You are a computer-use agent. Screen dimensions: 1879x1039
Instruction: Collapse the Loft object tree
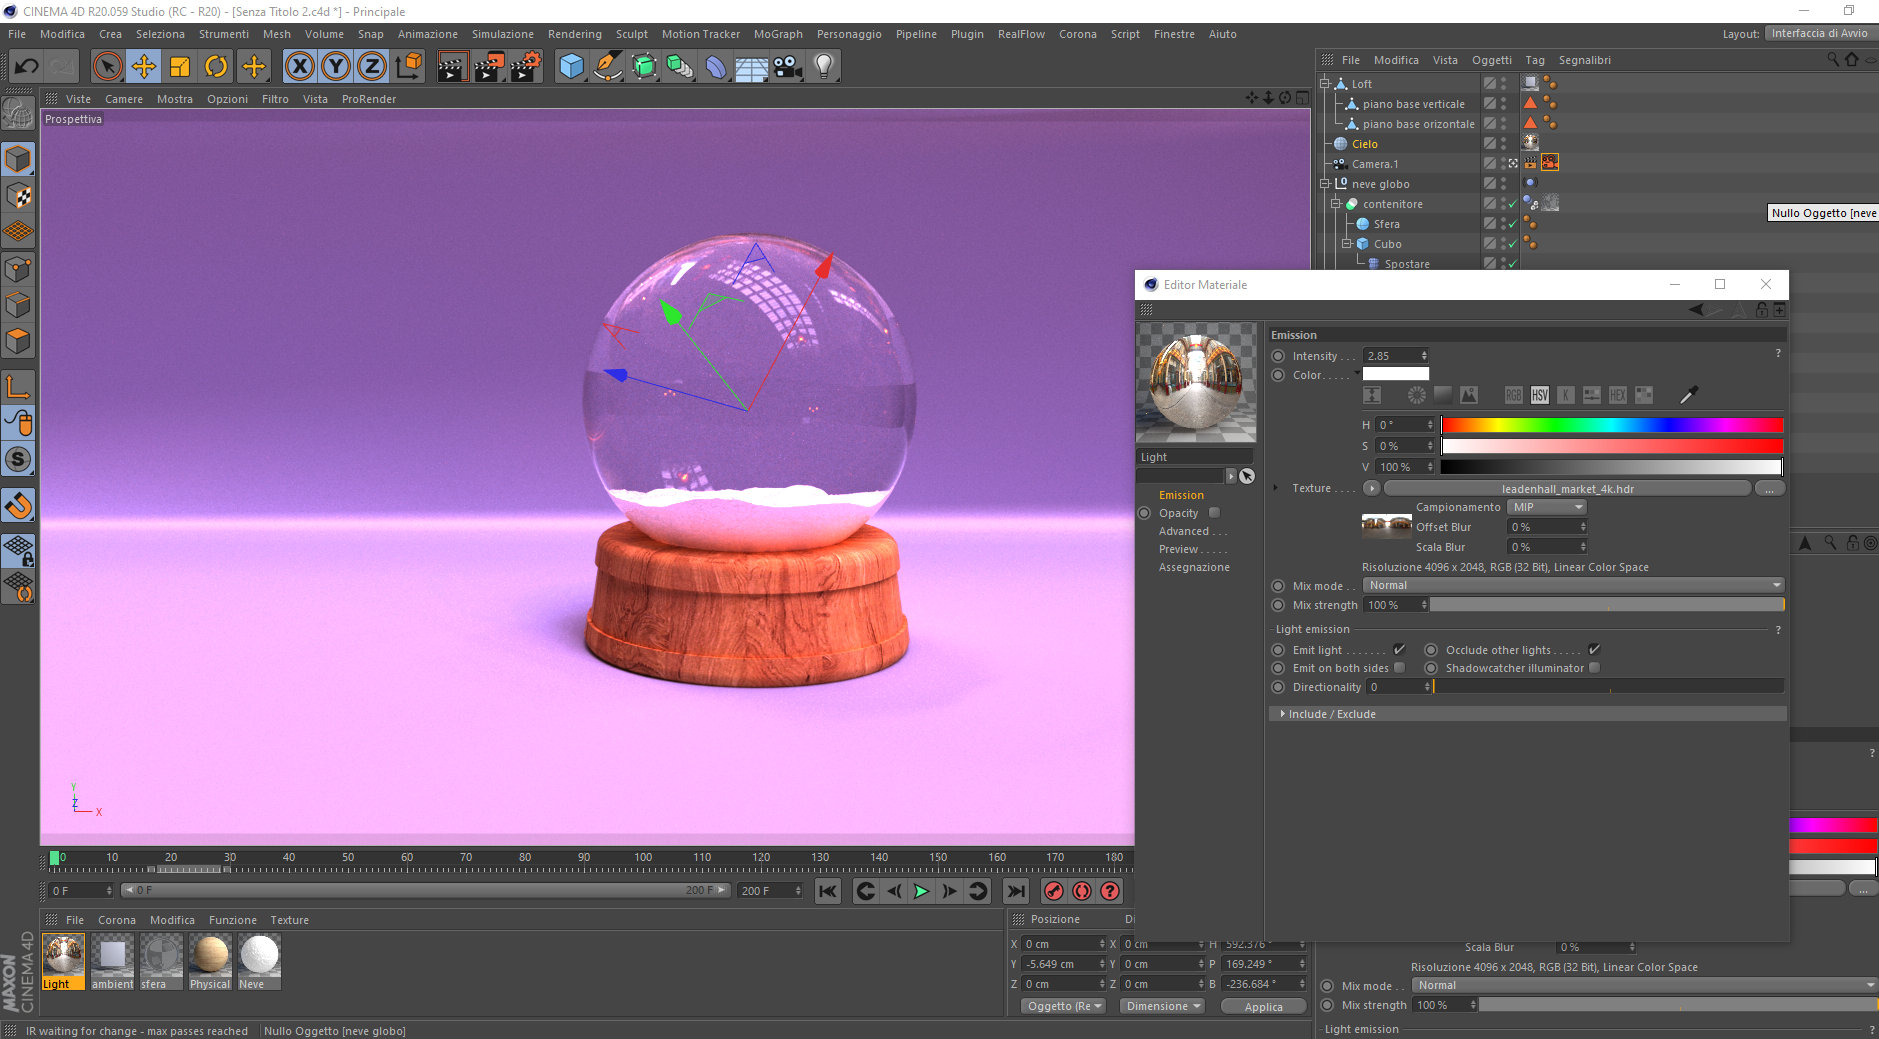point(1324,84)
